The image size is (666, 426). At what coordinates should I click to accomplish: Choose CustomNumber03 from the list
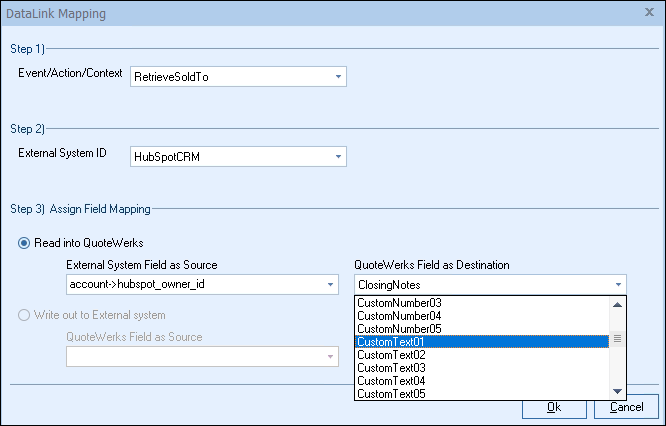[x=399, y=302]
